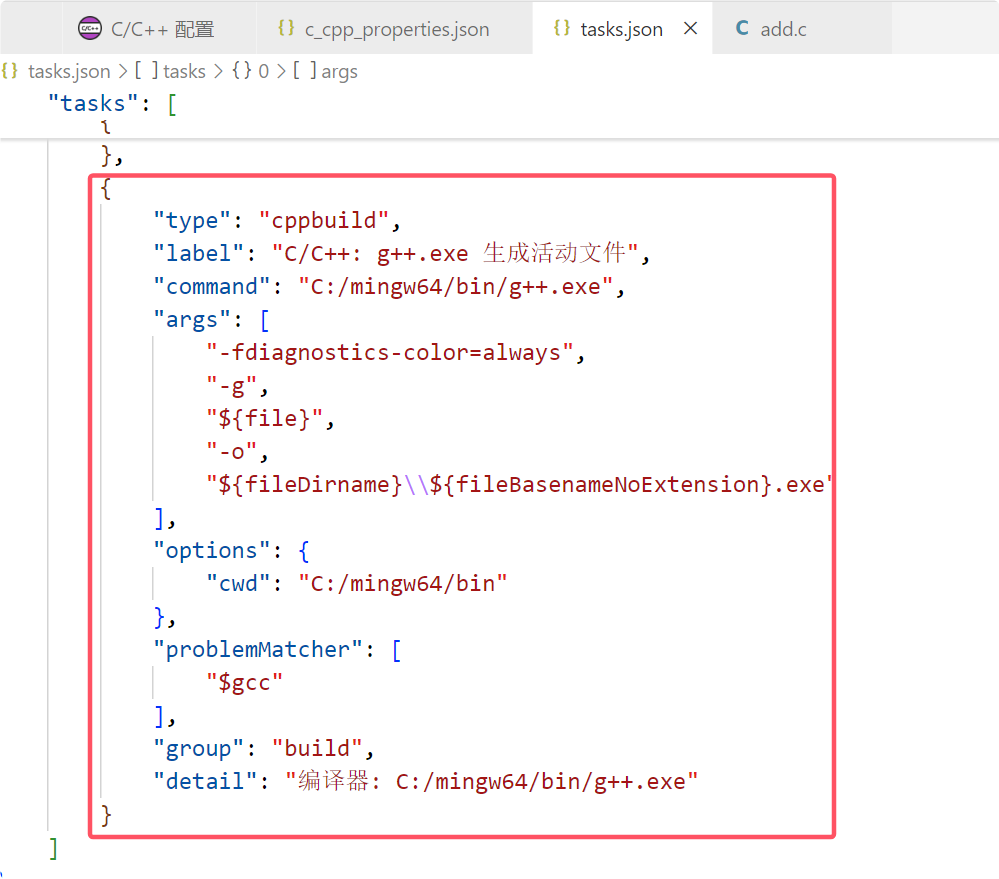Open the c_cpp_properties.json tab

(395, 29)
